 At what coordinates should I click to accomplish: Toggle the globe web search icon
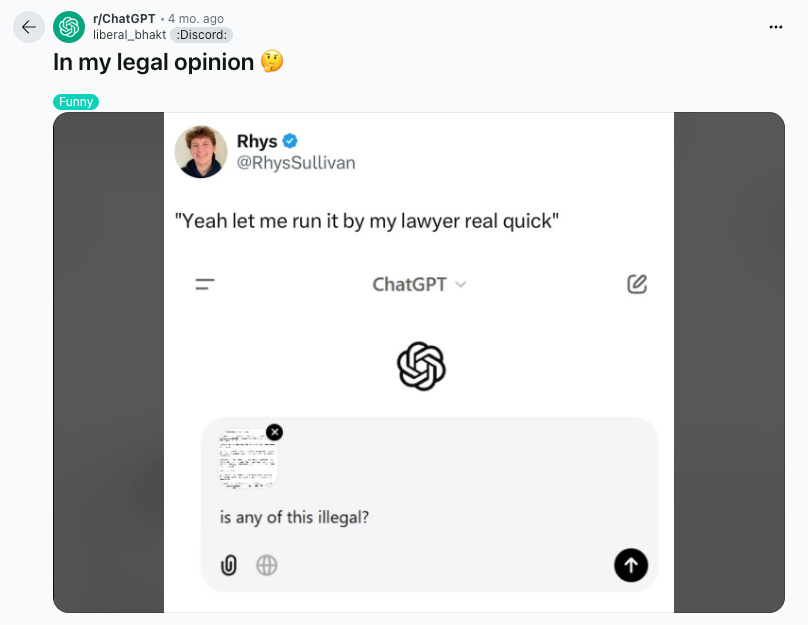[x=266, y=565]
